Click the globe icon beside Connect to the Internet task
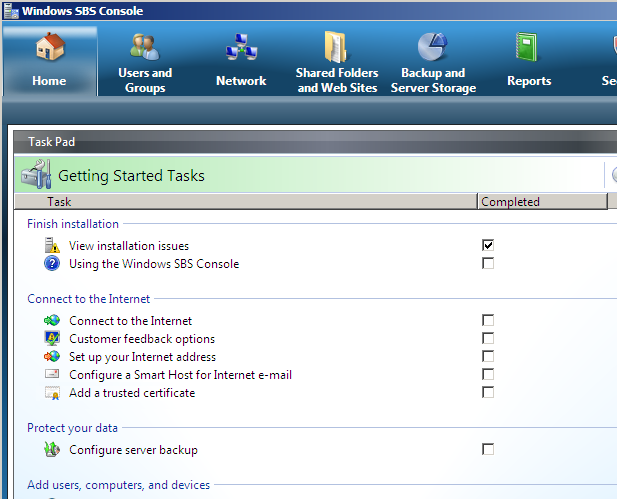The width and height of the screenshot is (617, 499). [x=52, y=320]
